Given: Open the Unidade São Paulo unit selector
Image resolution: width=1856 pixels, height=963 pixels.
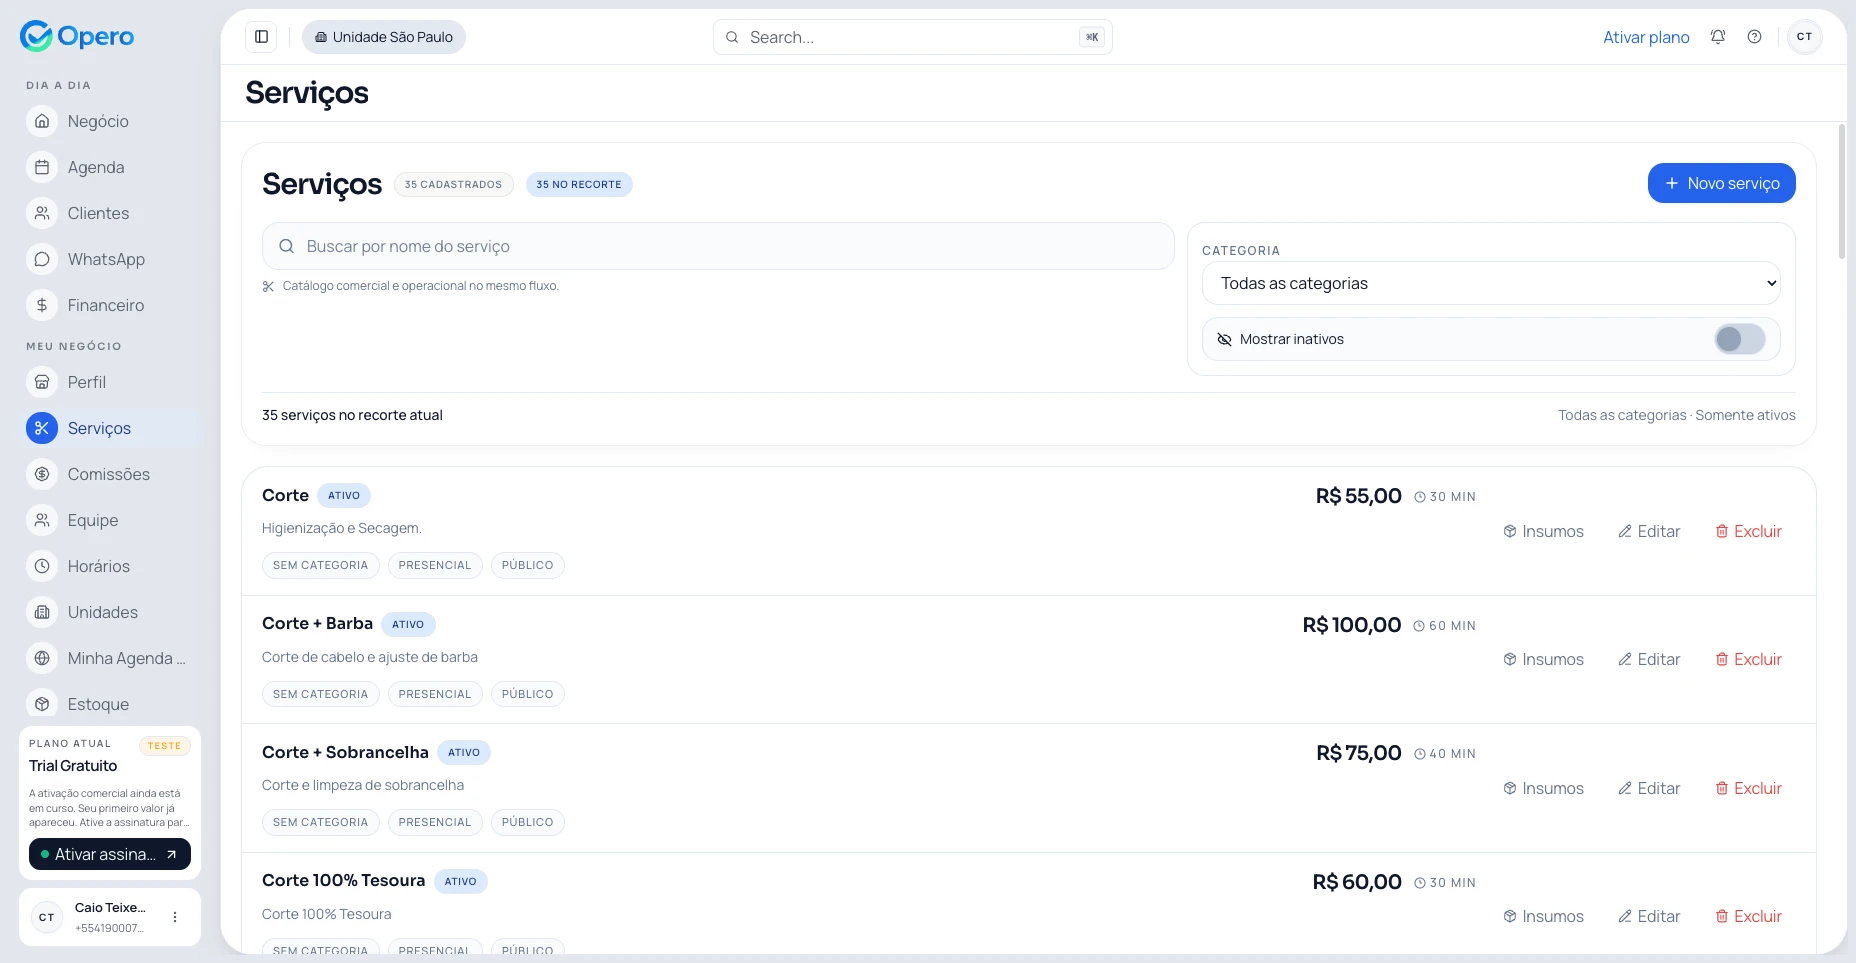Looking at the screenshot, I should (x=384, y=37).
